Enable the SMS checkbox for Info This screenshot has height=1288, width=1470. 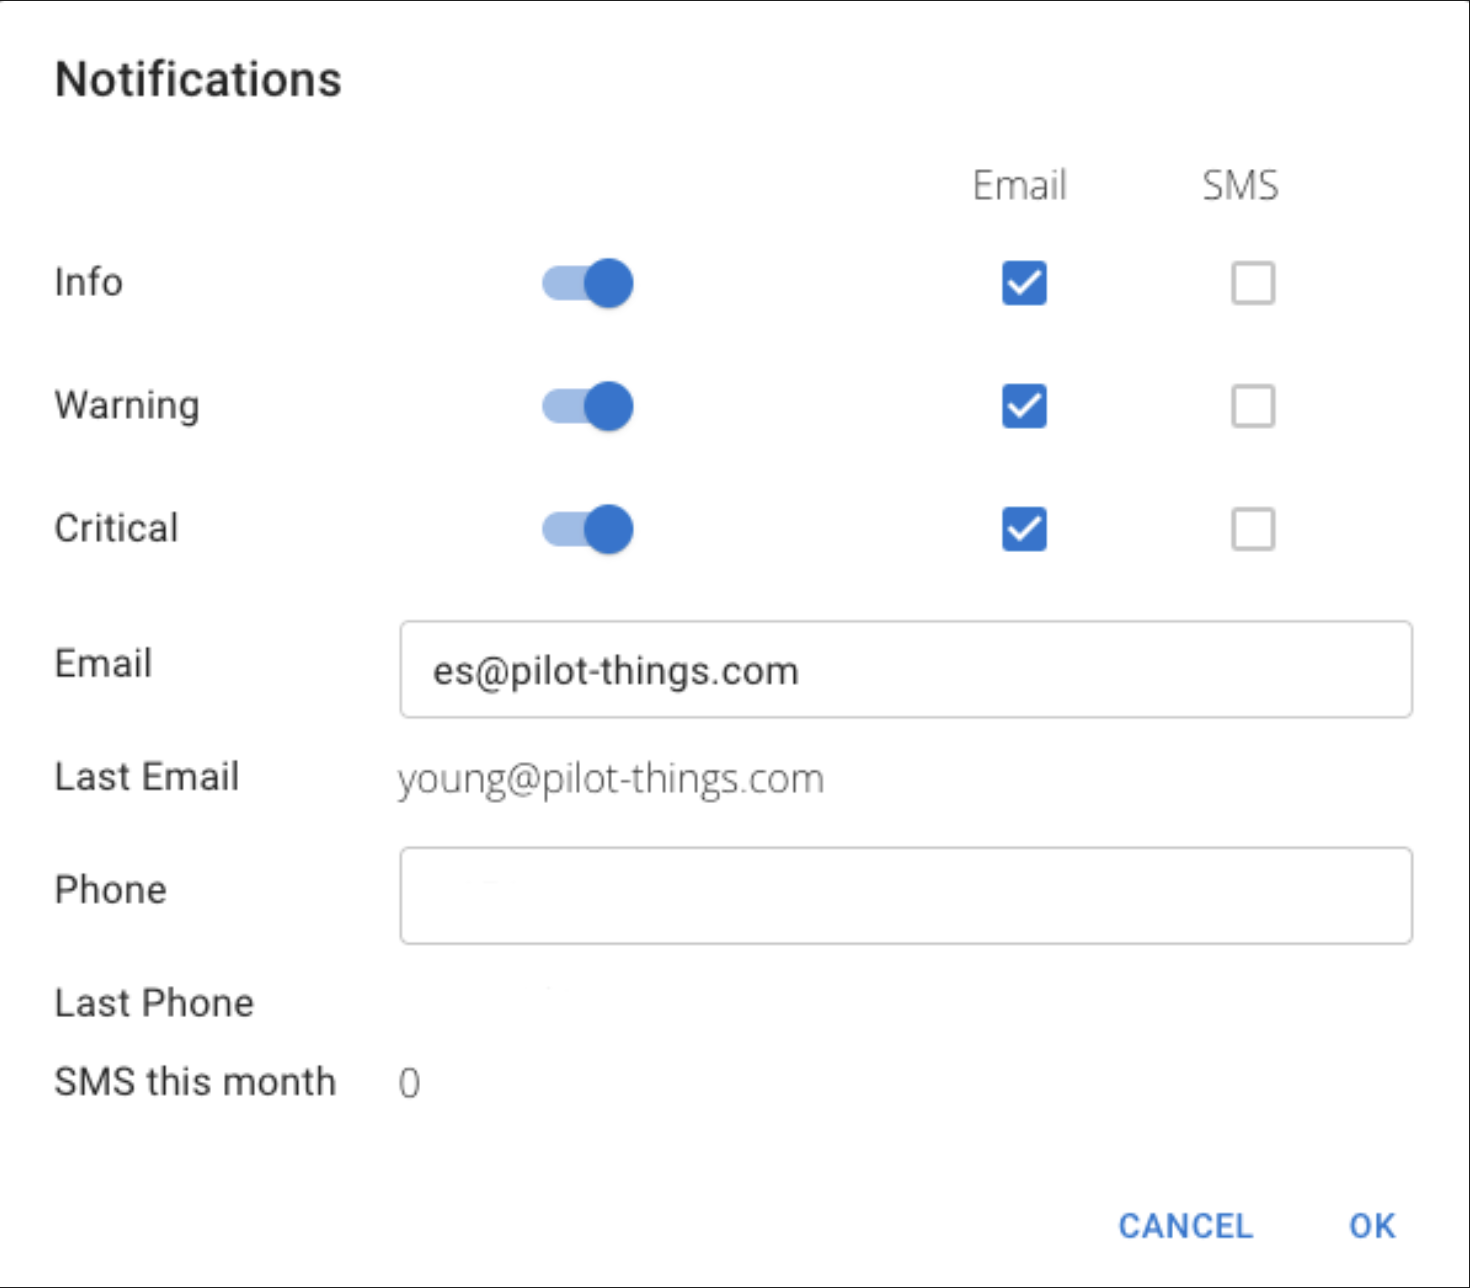1253,283
